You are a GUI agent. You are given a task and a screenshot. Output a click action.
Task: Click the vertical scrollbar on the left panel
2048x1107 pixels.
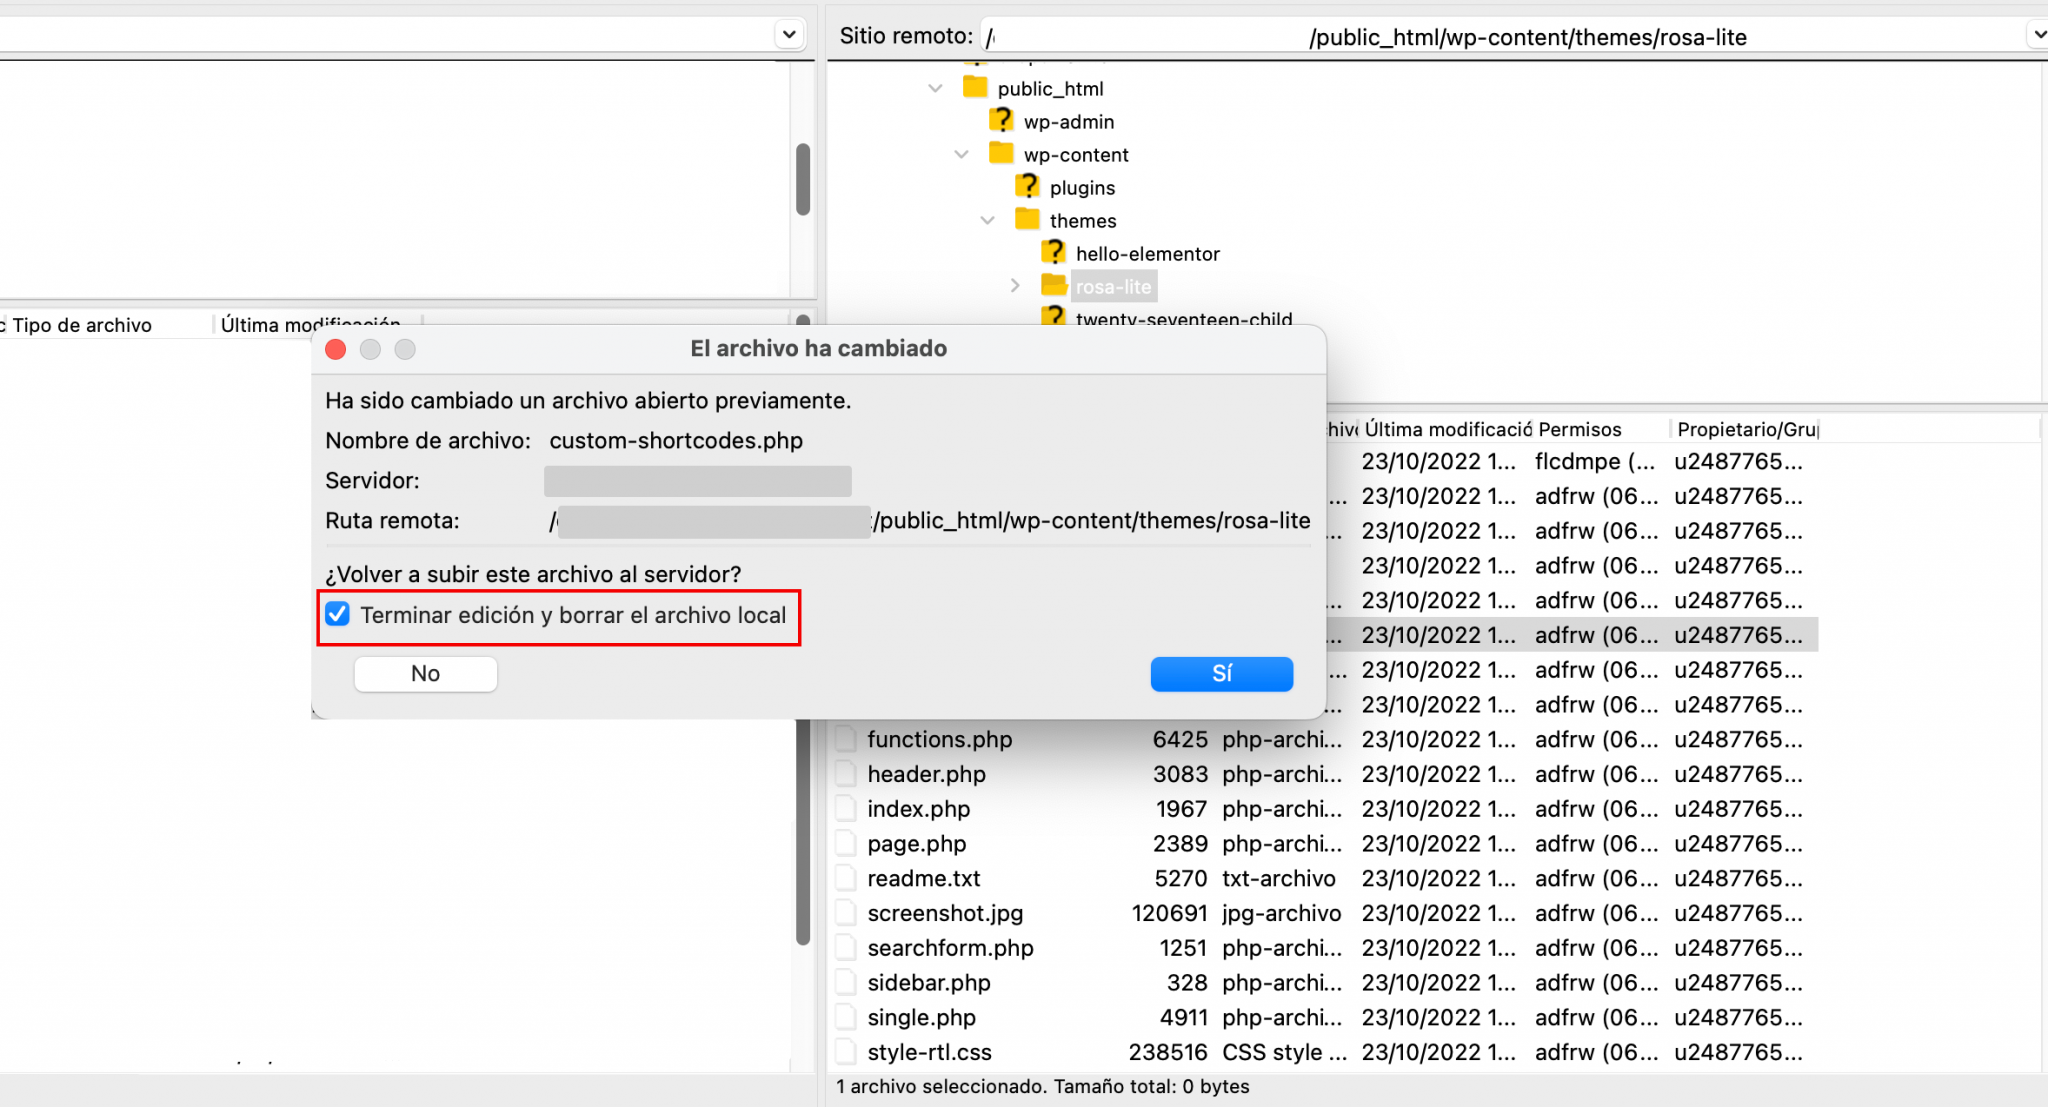point(803,176)
